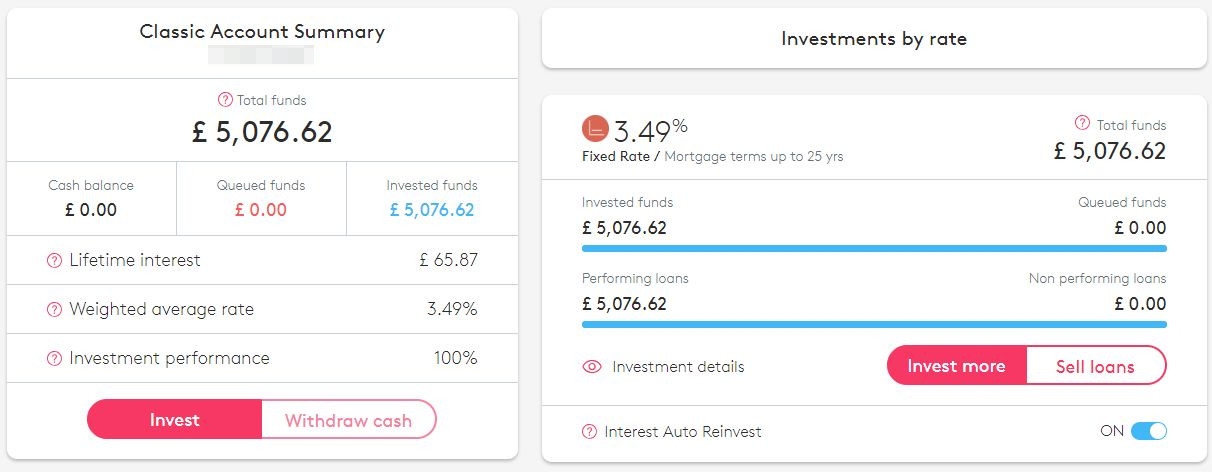Click the Interest Auto Reinvest help icon
The image size is (1212, 472).
[x=590, y=432]
